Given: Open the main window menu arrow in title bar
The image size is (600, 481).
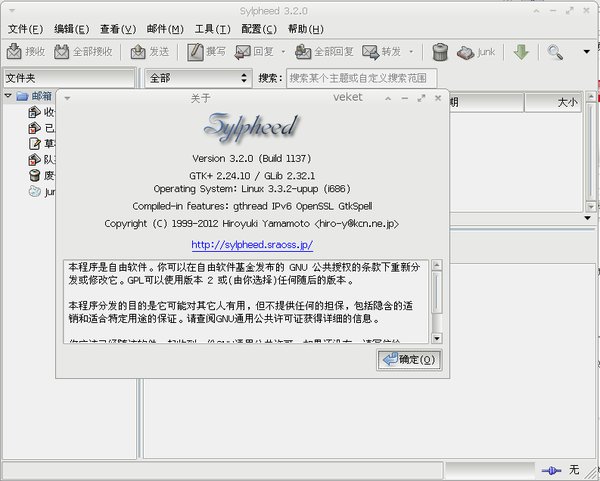Looking at the screenshot, I should 11,11.
